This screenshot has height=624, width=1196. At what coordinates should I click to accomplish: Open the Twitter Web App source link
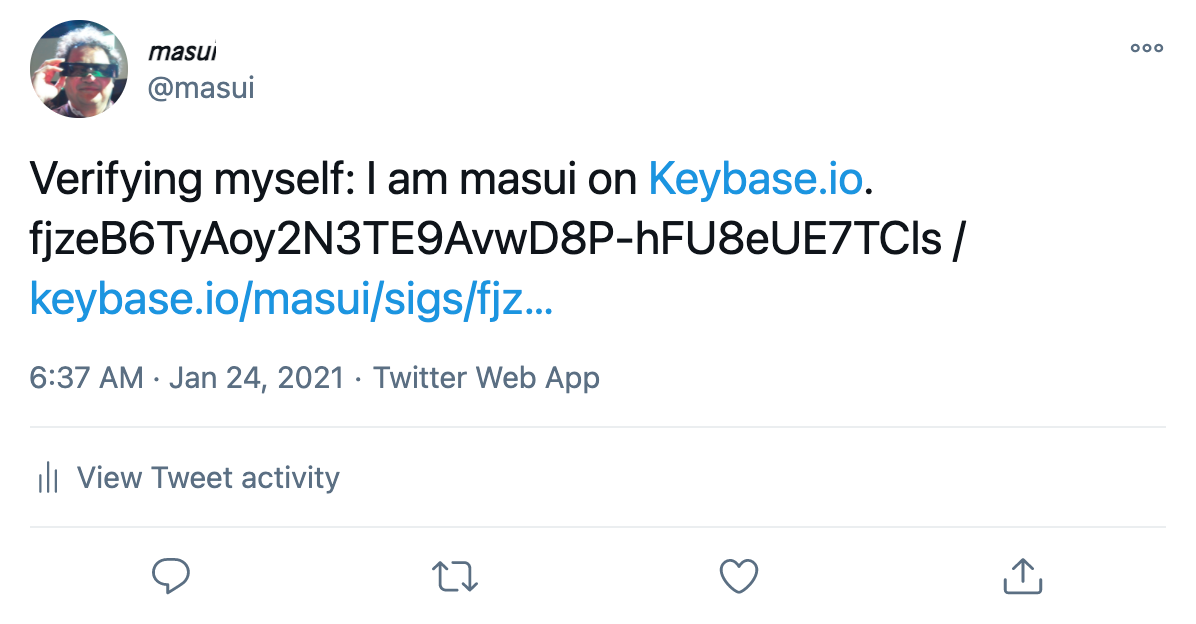486,378
